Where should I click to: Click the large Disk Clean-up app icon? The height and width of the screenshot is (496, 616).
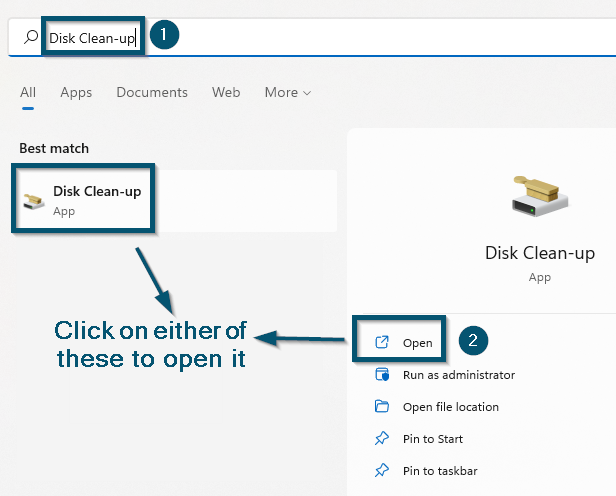[539, 196]
